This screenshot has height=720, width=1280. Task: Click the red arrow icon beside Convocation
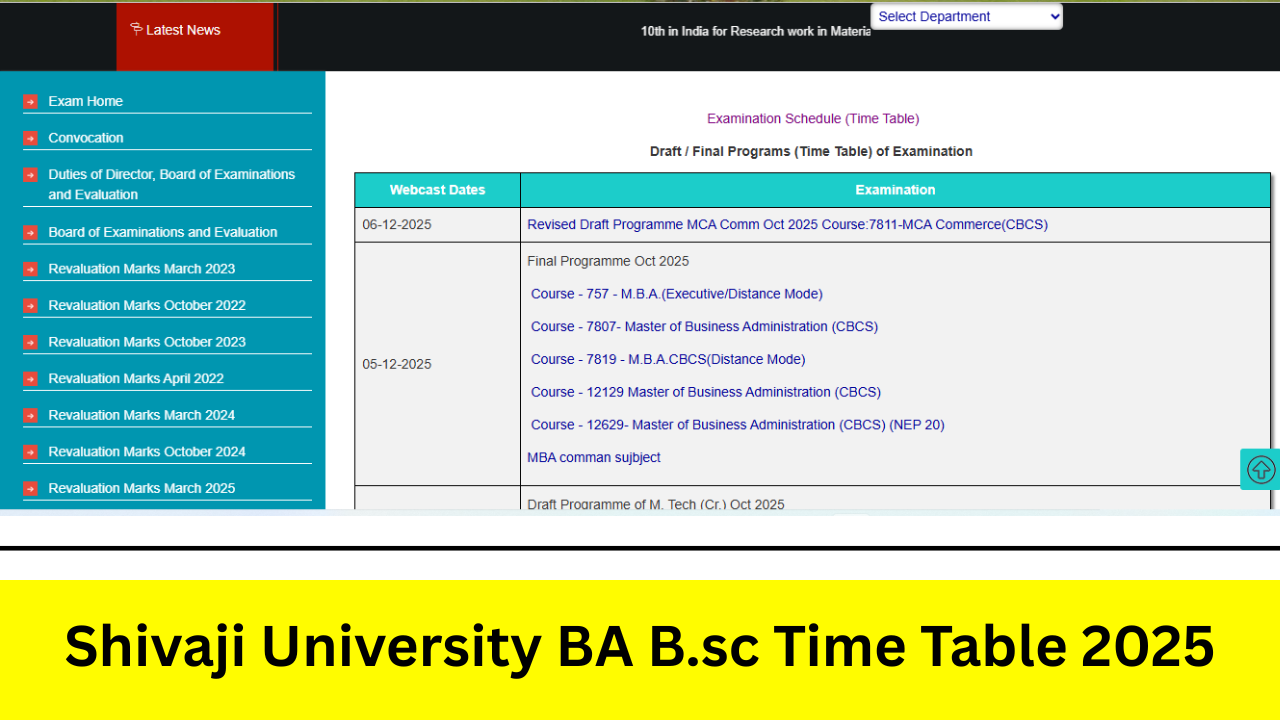tap(31, 137)
